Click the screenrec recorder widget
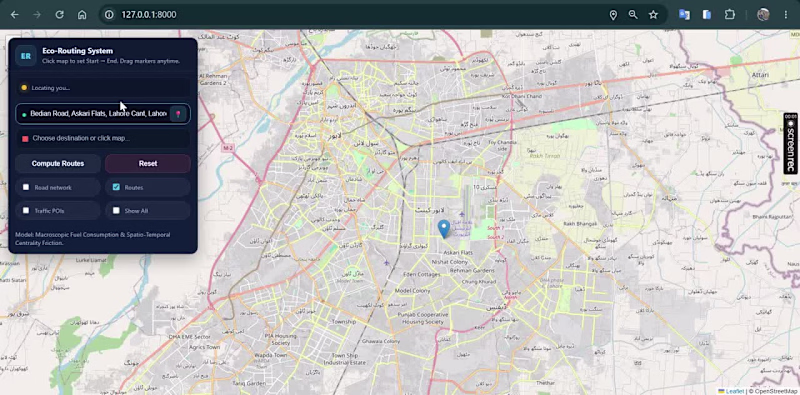800x395 pixels. pyautogui.click(x=790, y=143)
